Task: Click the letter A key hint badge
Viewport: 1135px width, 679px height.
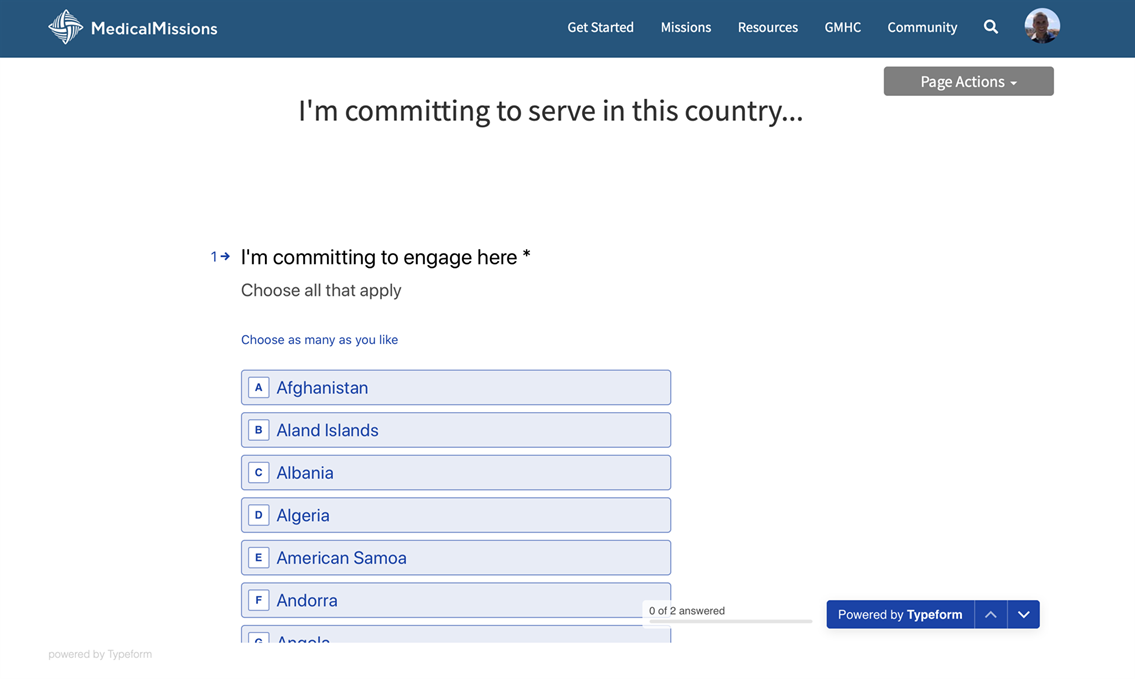Action: 258,388
